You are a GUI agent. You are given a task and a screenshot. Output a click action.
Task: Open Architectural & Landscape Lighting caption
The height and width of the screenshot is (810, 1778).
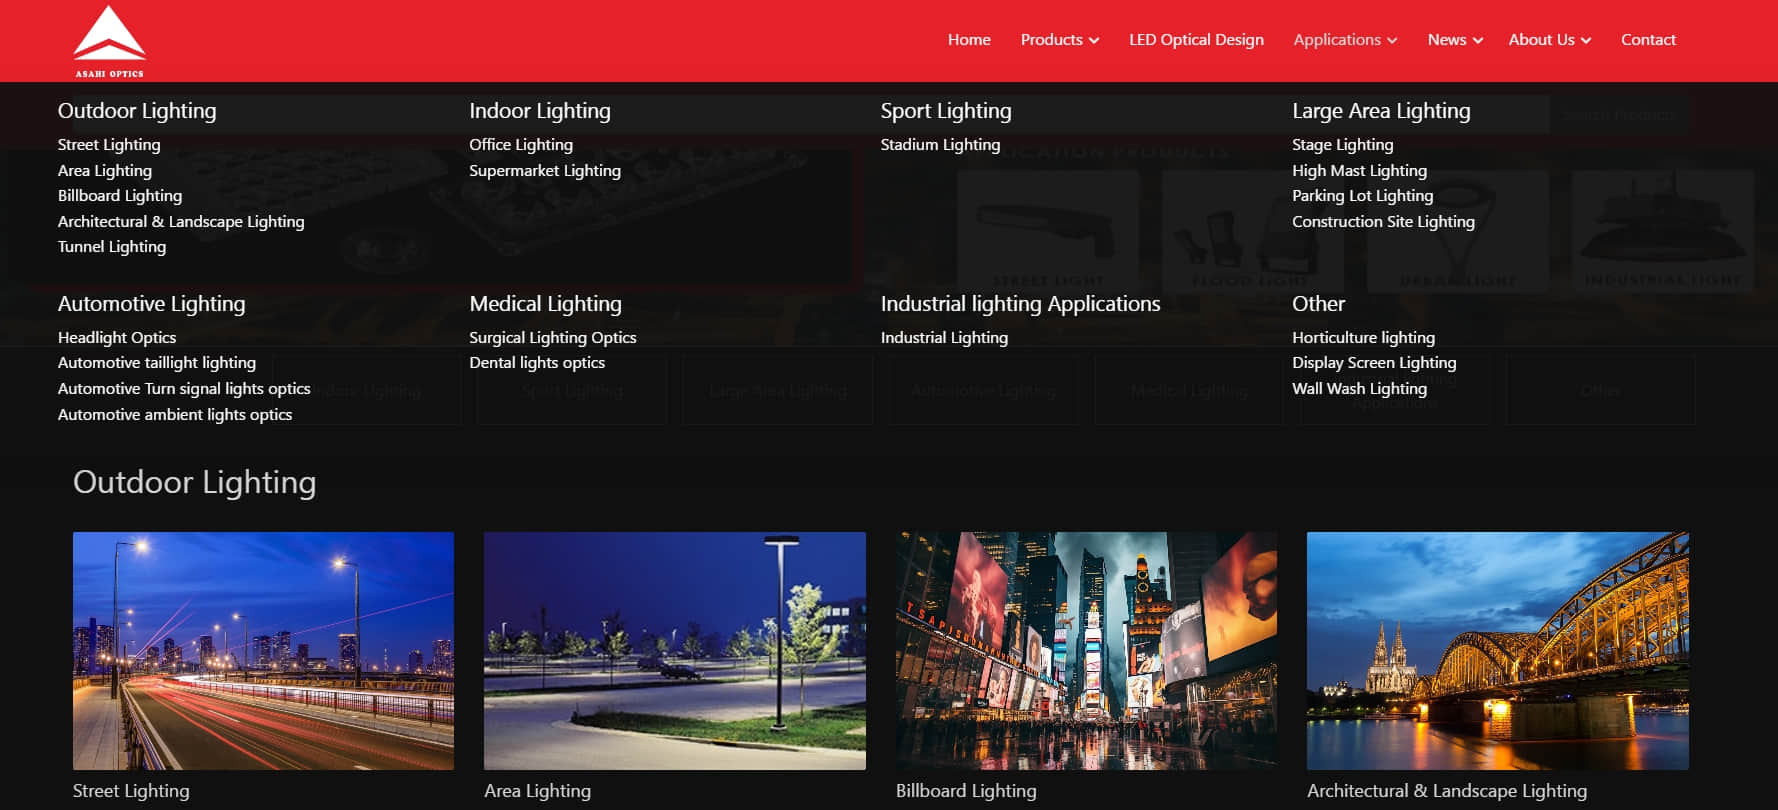1447,791
